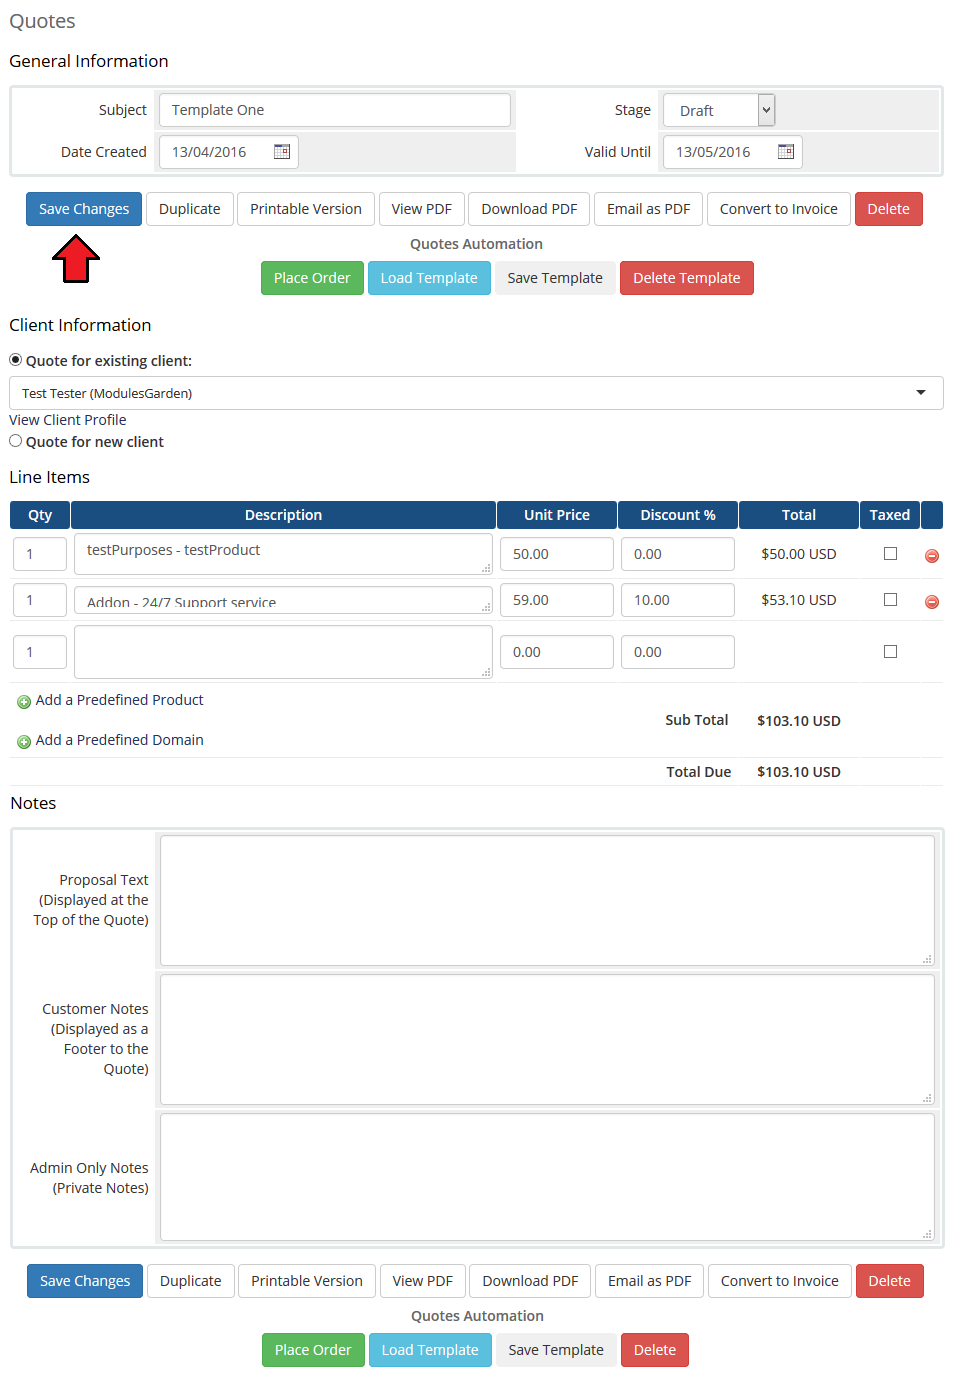Click the Customer Notes textarea
959x1384 pixels.
[547, 1039]
